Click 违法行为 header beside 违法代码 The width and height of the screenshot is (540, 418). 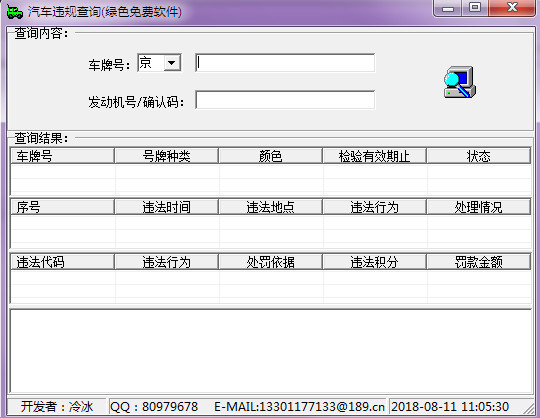tap(166, 262)
